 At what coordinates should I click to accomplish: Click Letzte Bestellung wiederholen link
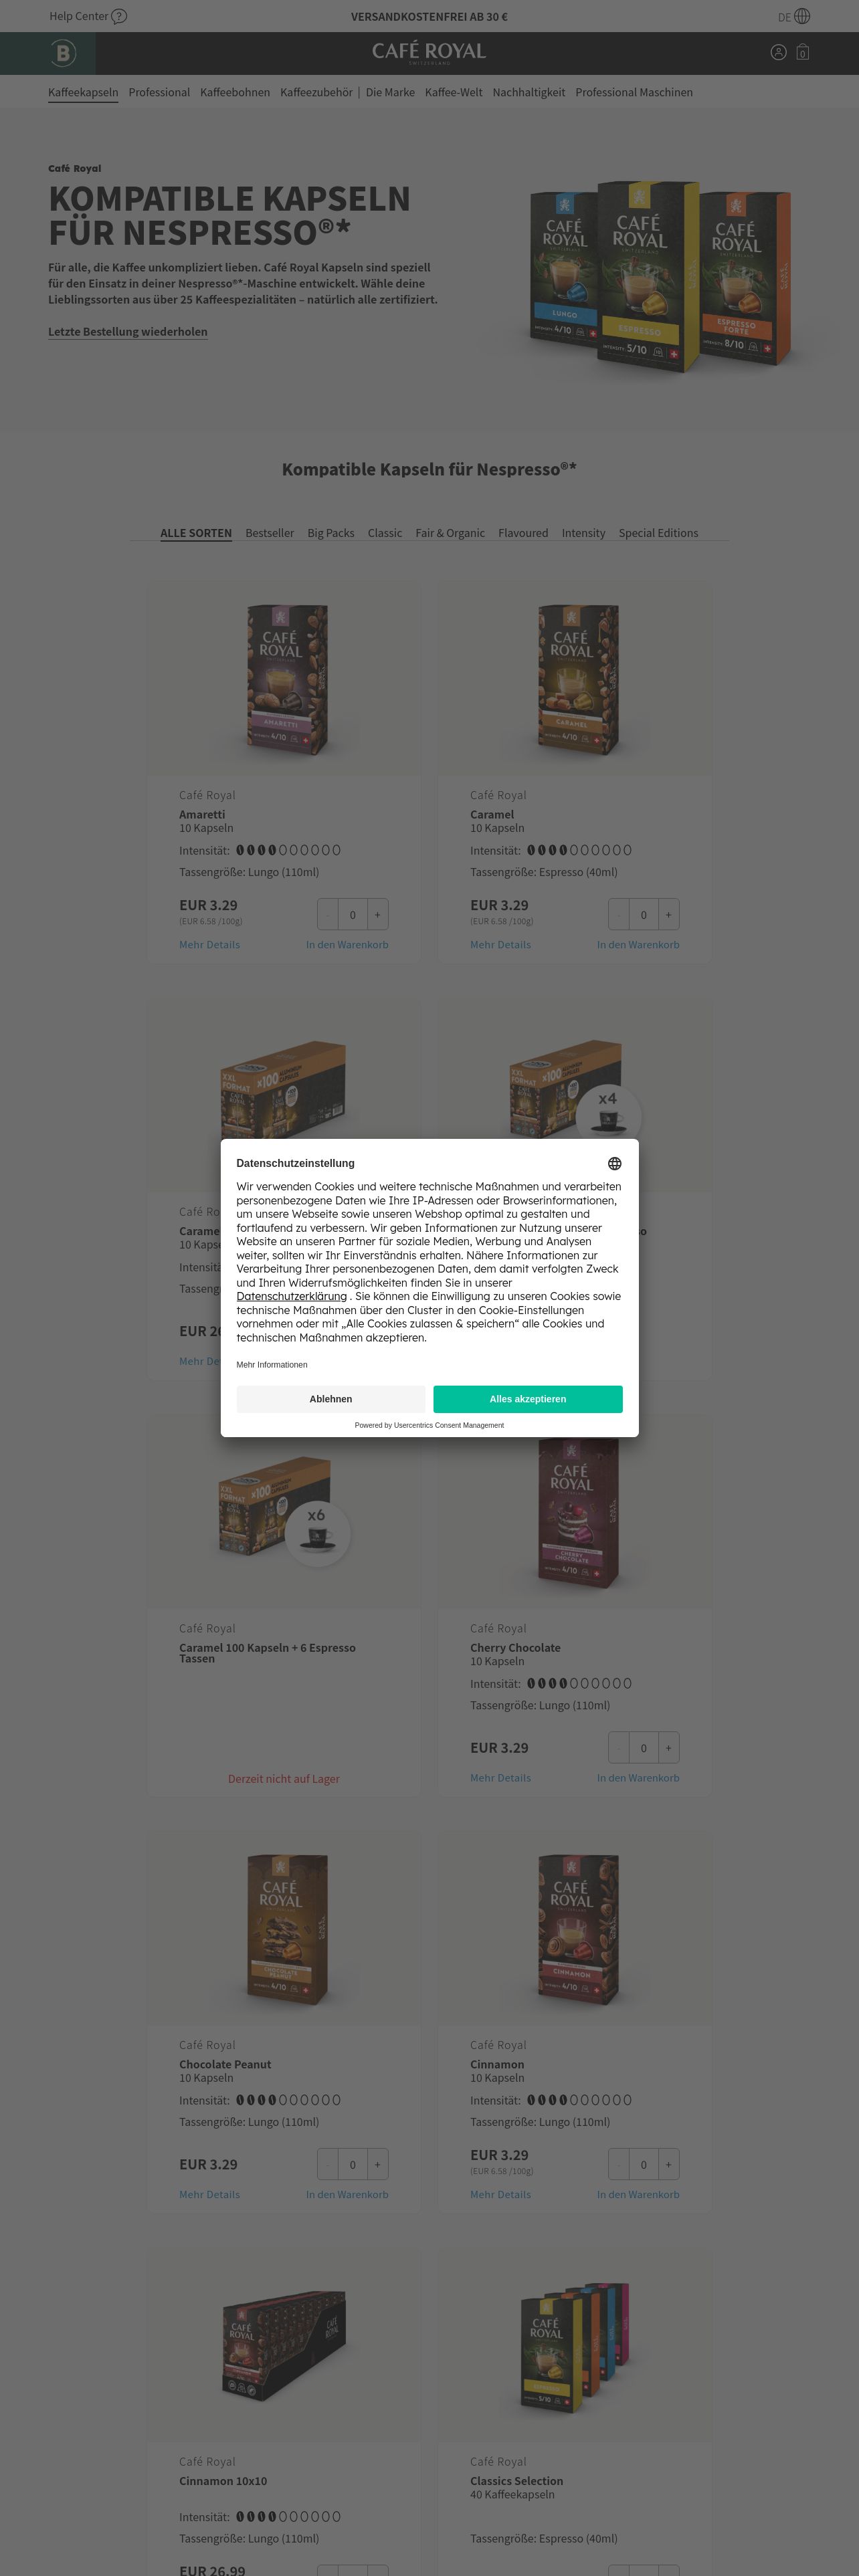point(128,332)
